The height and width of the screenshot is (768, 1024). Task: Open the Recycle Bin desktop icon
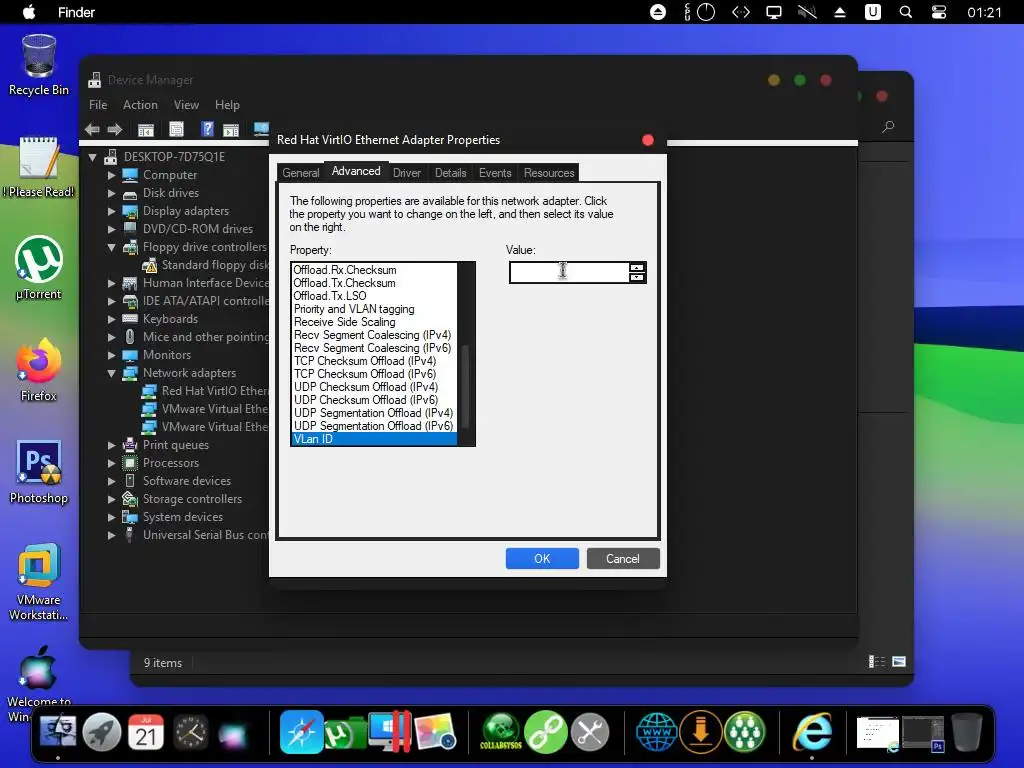39,65
